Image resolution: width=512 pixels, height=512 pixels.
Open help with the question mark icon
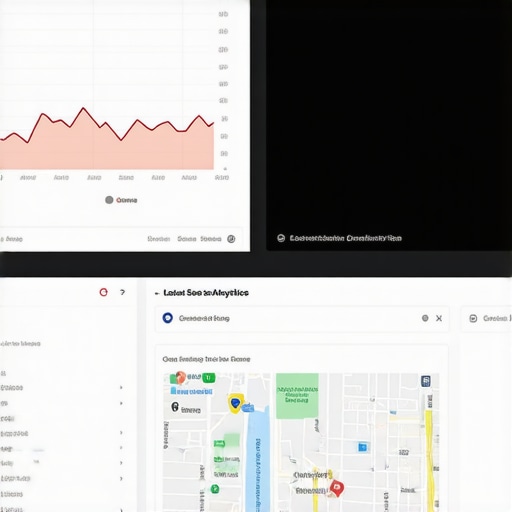point(122,292)
